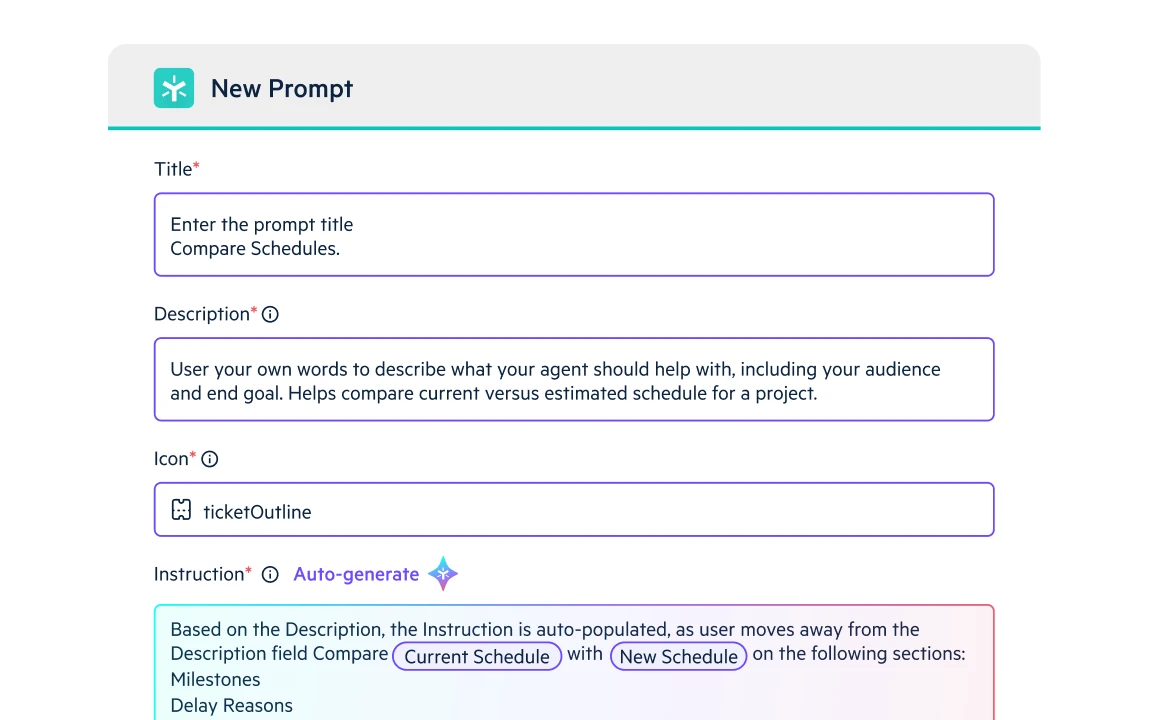
Task: Click the Description field label
Action: pyautogui.click(x=202, y=315)
